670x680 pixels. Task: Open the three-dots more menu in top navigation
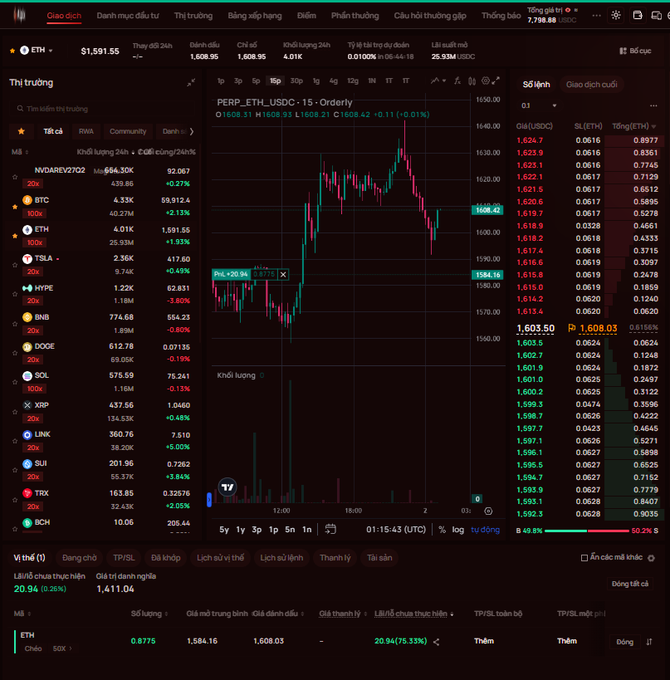coord(597,16)
